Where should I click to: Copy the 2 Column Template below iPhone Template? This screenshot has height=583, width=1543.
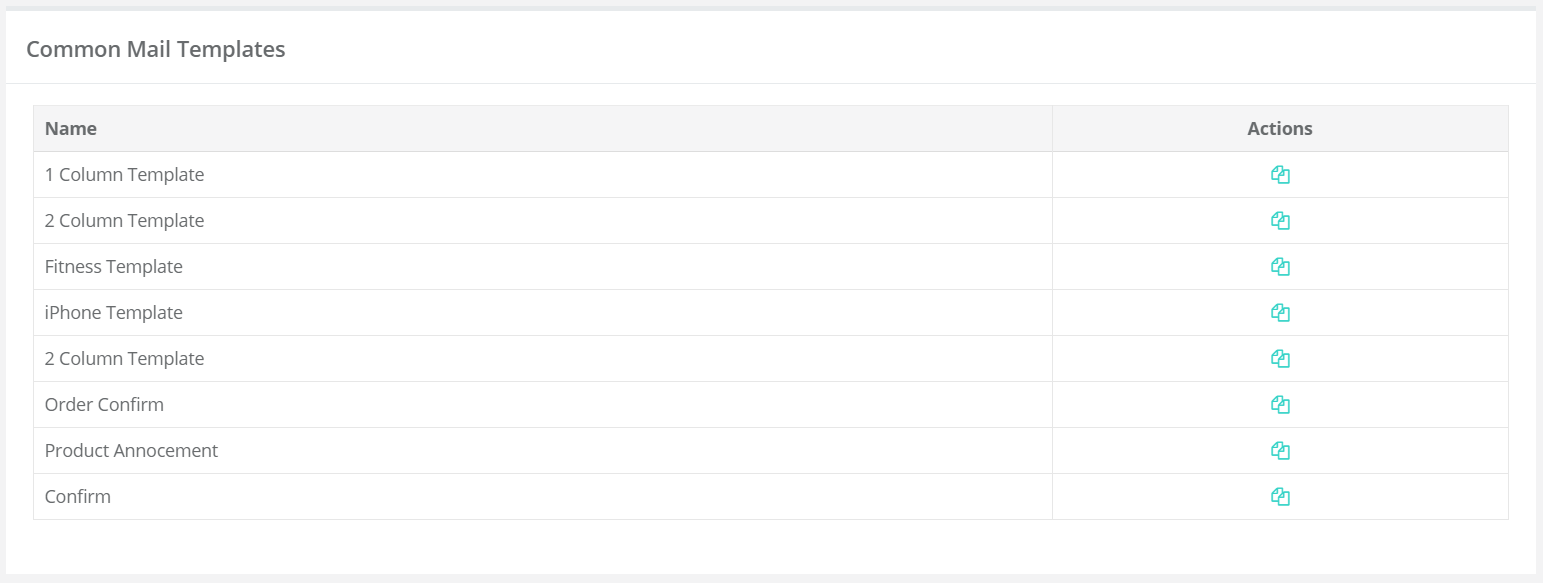click(x=1280, y=359)
